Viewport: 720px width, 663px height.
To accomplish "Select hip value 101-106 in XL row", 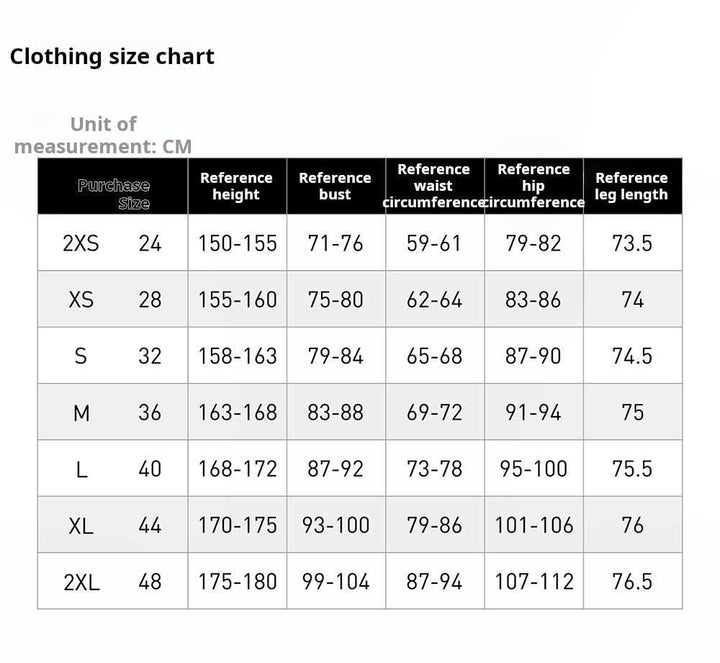I will tap(534, 525).
